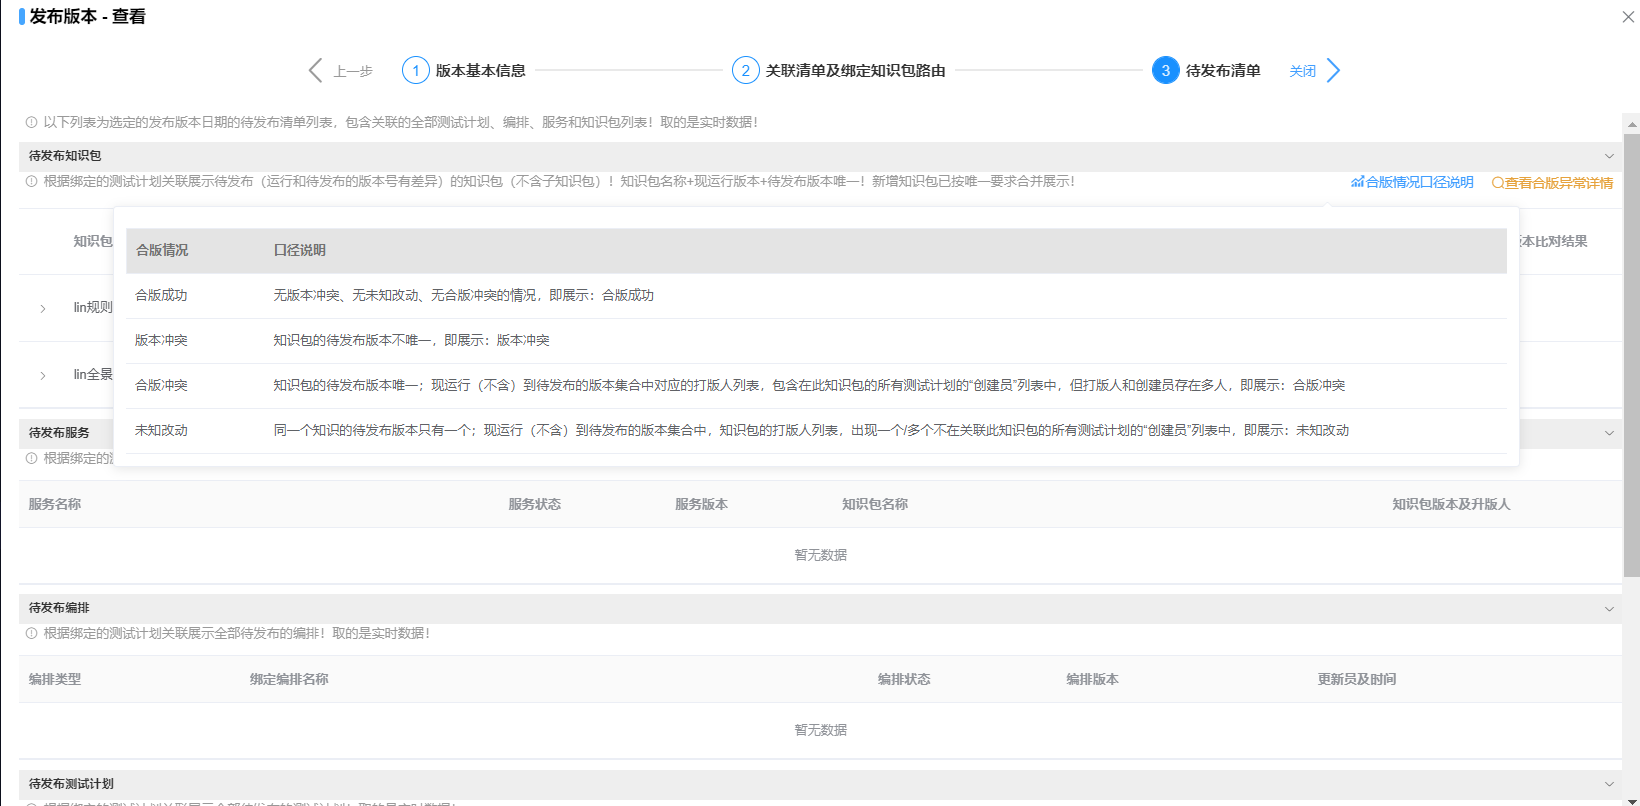Screen dimensions: 1640x806
Task: Collapse the 待发布知识包 section
Action: click(1609, 156)
